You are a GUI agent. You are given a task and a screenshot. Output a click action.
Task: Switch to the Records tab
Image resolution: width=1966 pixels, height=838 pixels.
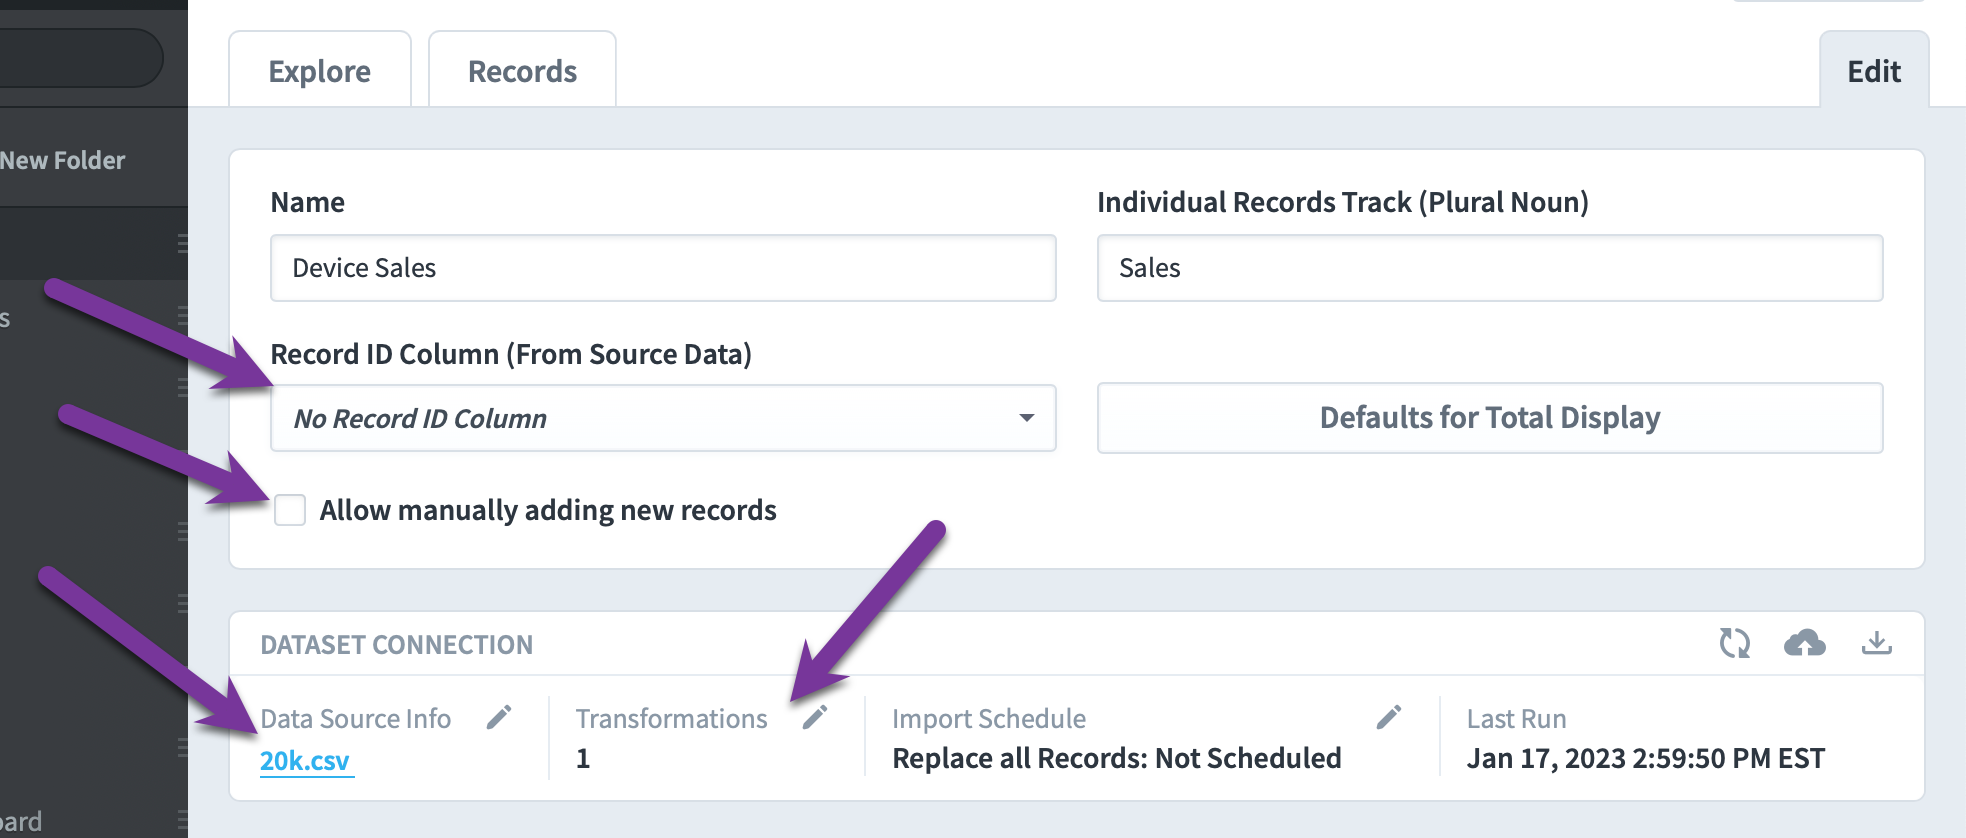coord(522,71)
